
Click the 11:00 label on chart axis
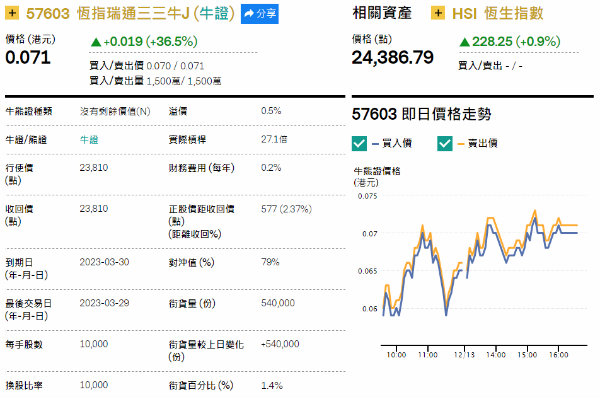click(x=427, y=355)
